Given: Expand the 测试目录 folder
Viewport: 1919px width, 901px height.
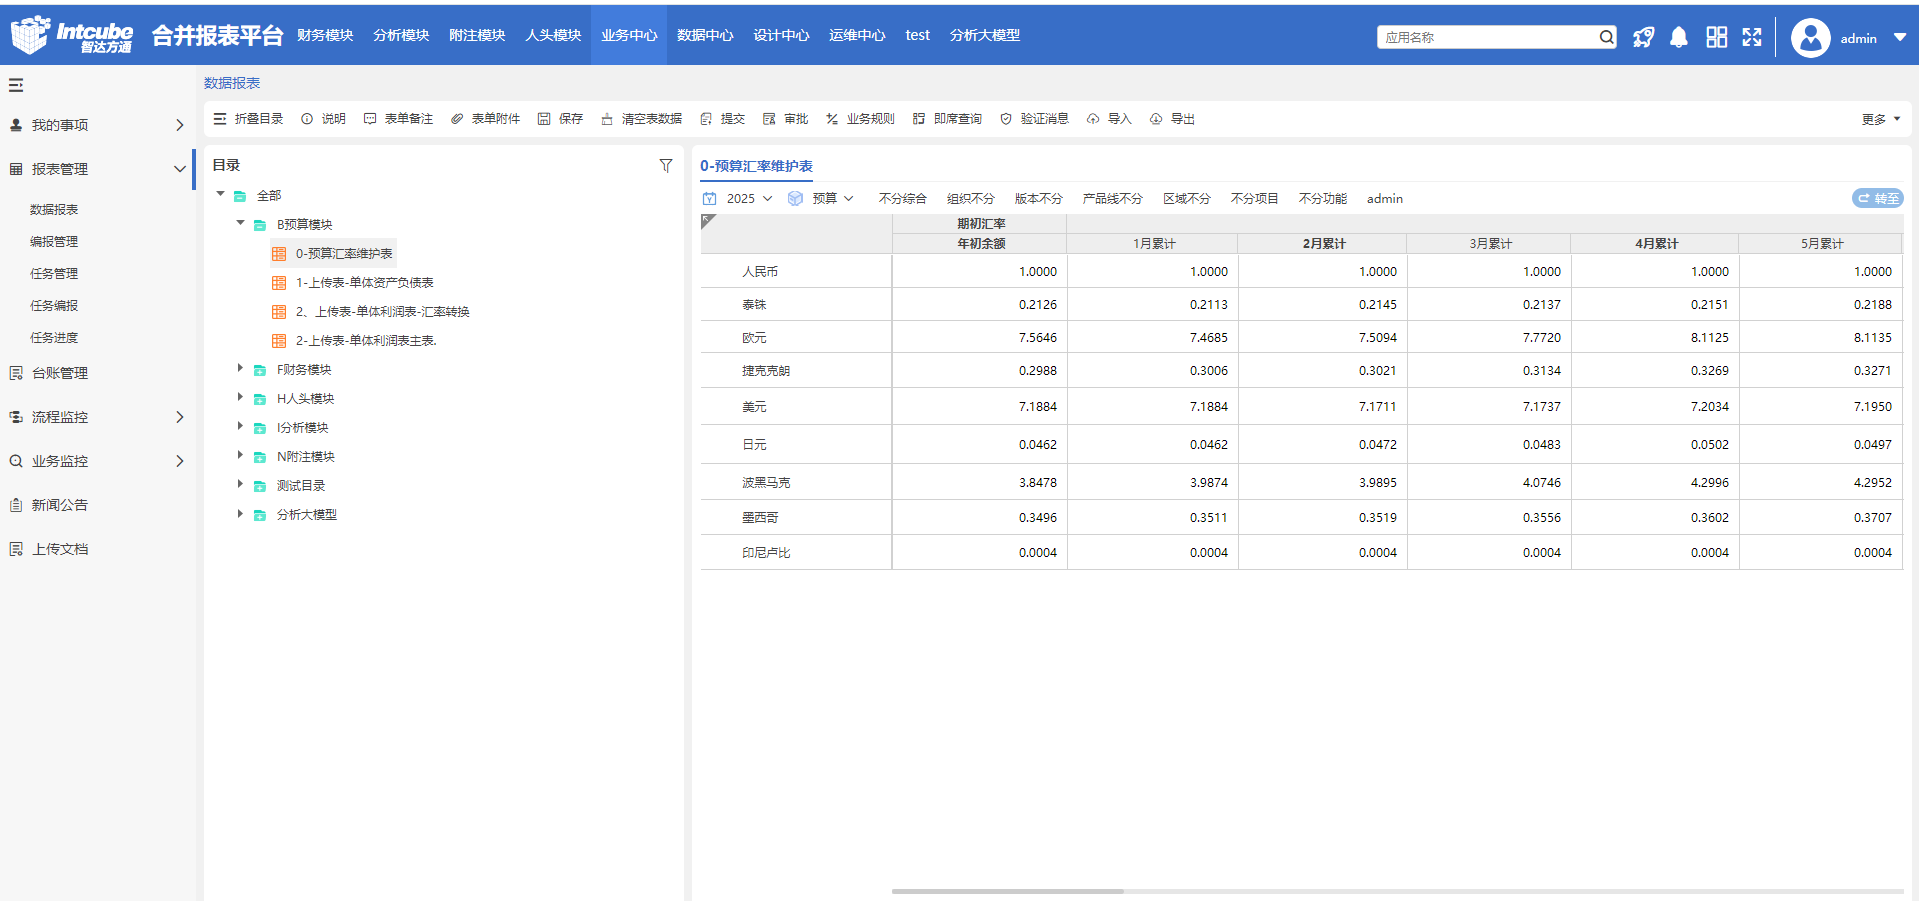Looking at the screenshot, I should [240, 485].
